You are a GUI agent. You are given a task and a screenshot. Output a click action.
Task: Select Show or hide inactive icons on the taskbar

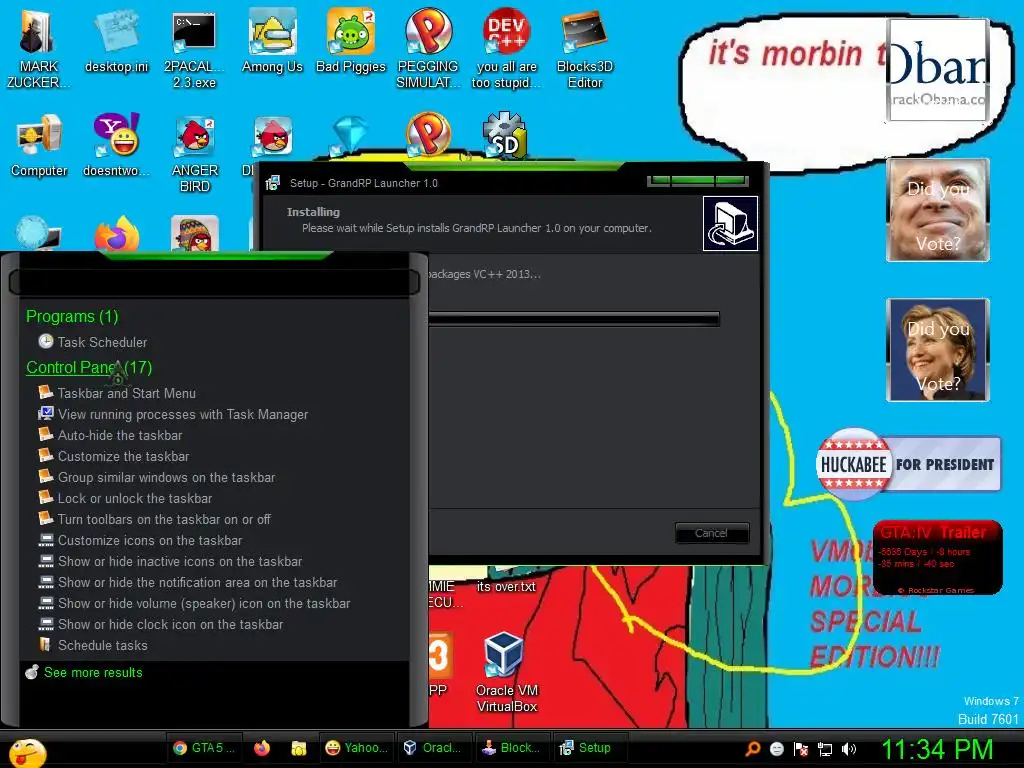click(180, 561)
